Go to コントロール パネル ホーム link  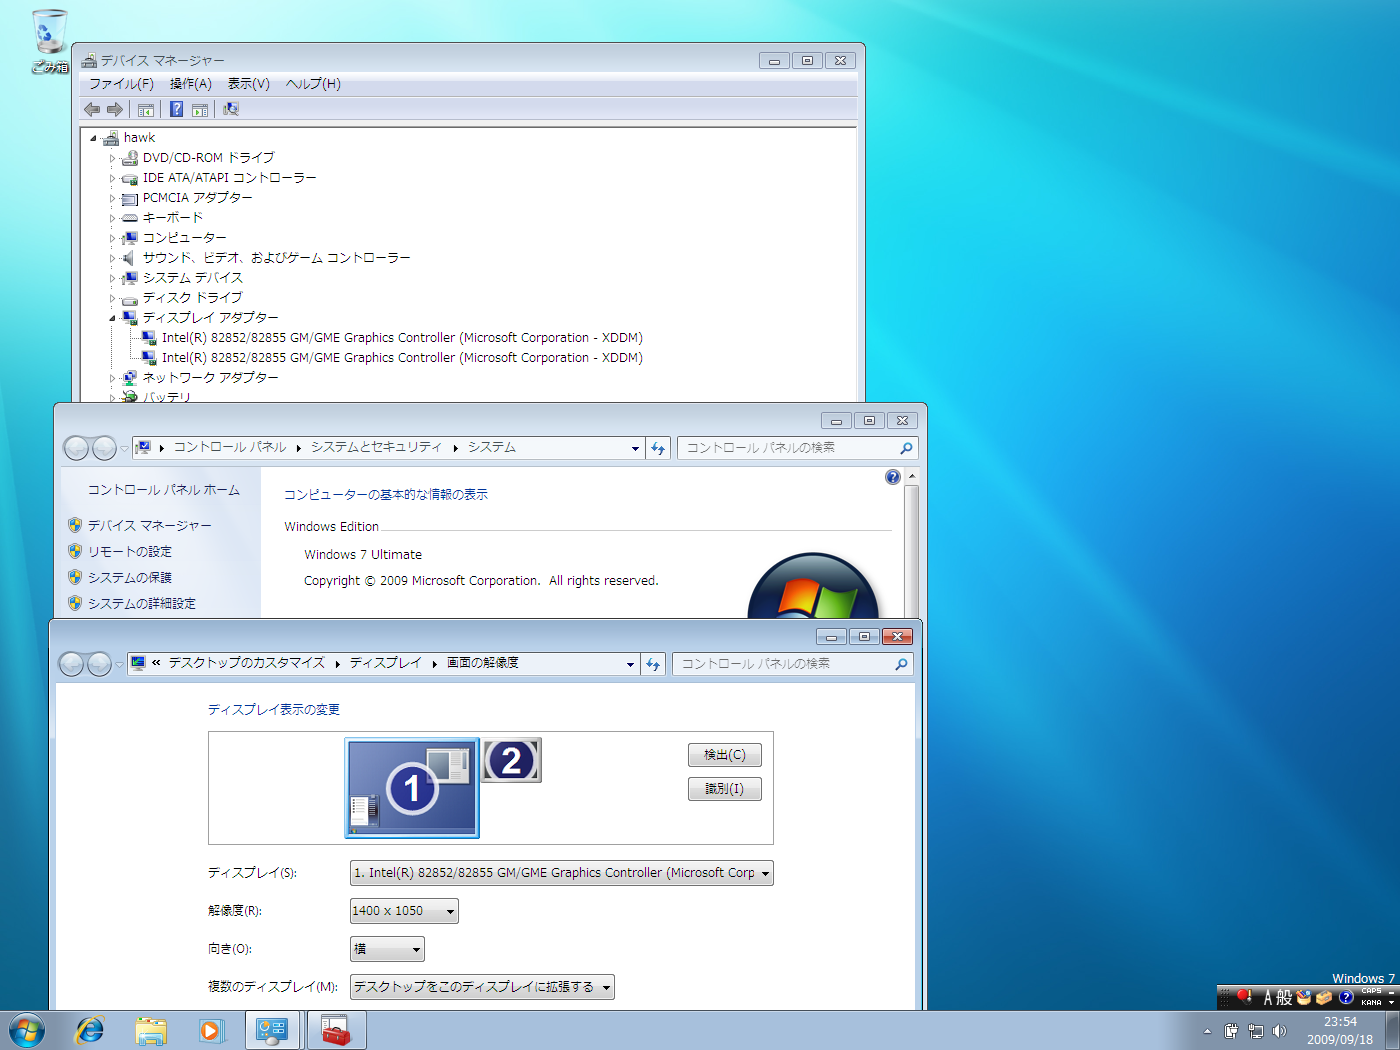(164, 490)
